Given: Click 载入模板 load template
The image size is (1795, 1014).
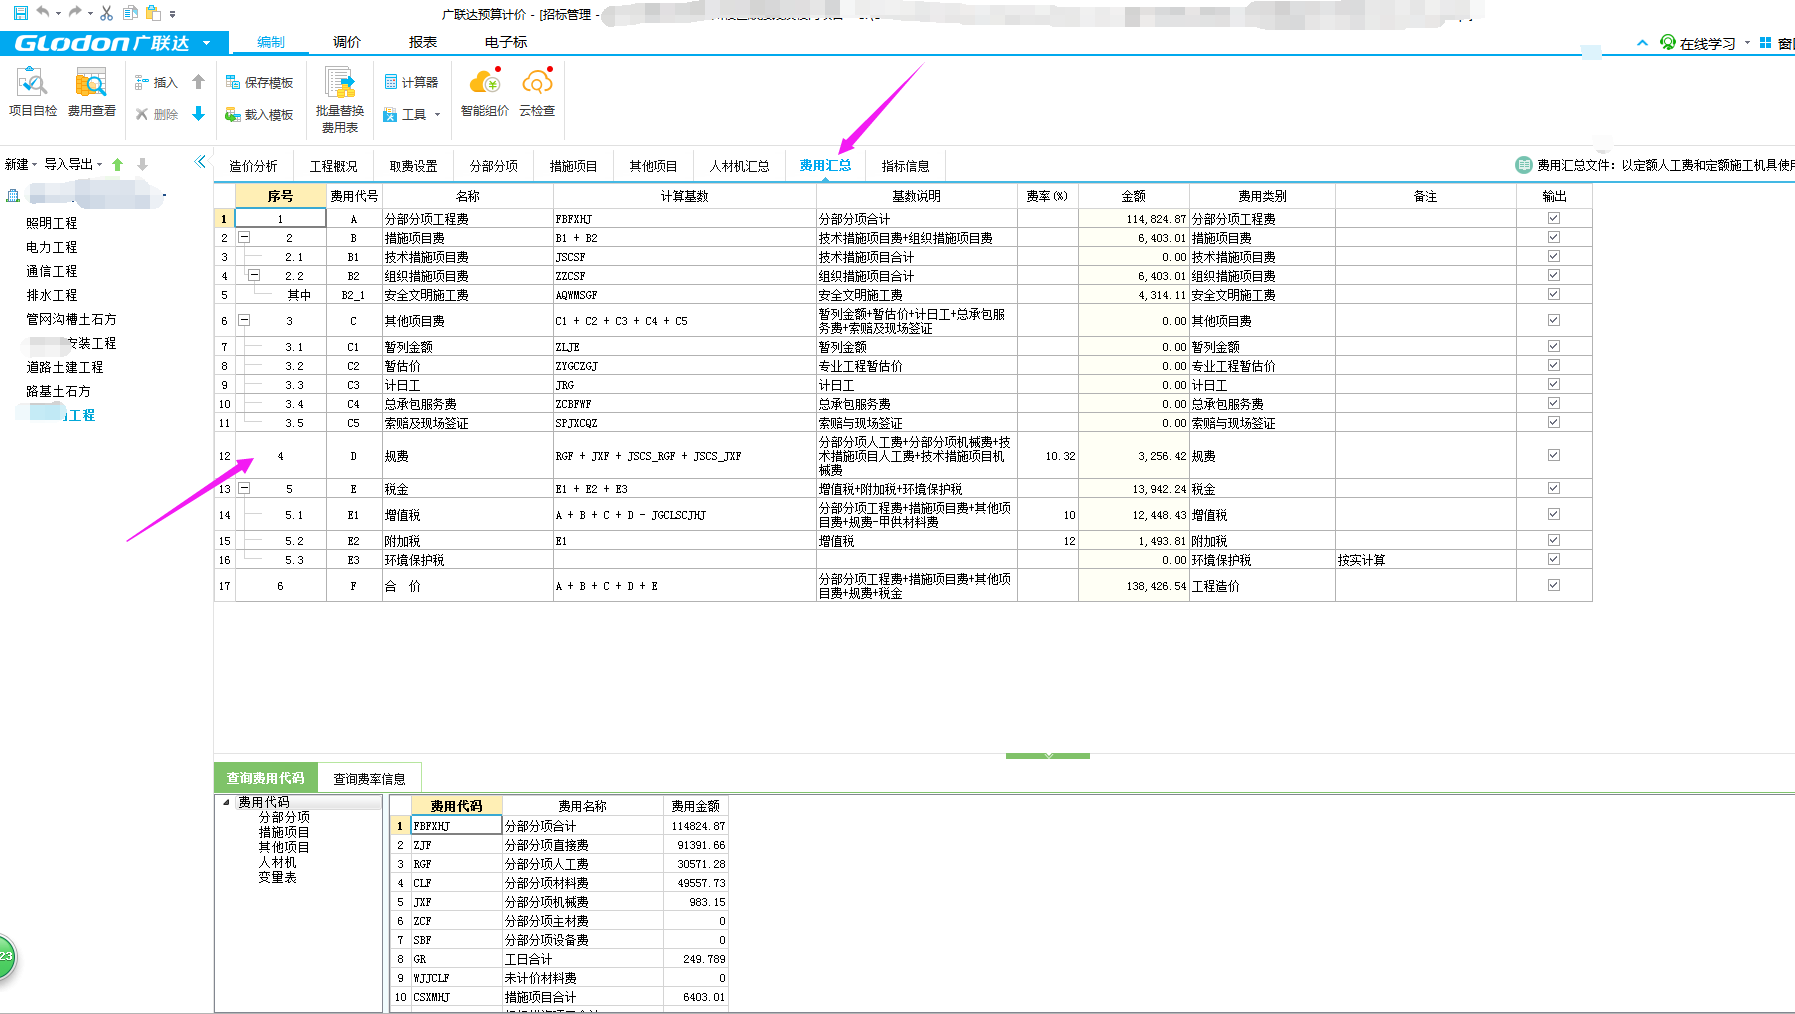Looking at the screenshot, I should coord(259,114).
